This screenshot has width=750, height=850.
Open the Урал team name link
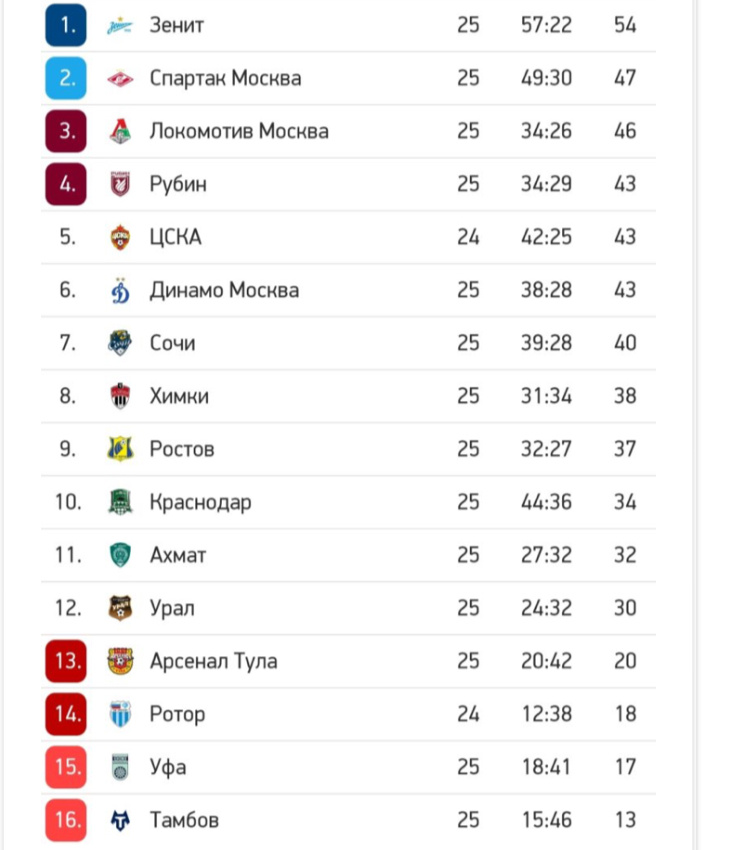coord(172,608)
